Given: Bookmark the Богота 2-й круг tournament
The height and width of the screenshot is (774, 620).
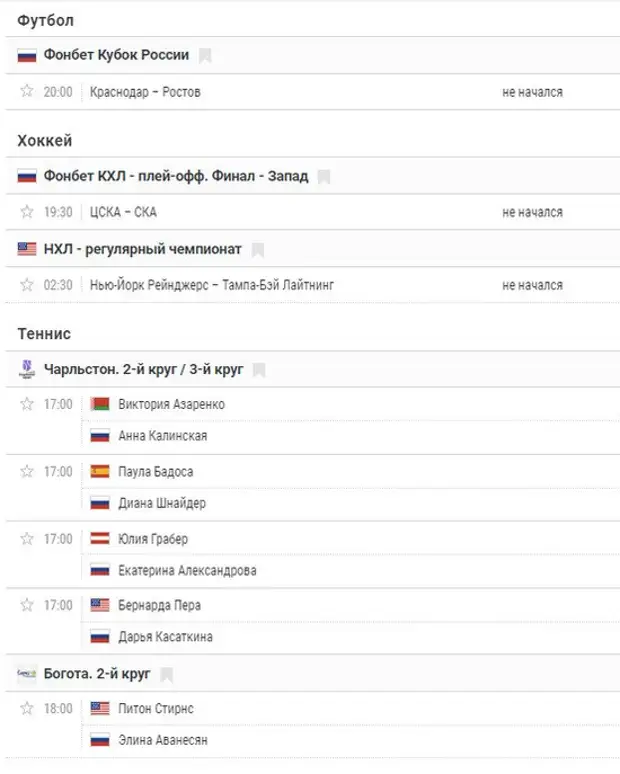Looking at the screenshot, I should click(167, 673).
